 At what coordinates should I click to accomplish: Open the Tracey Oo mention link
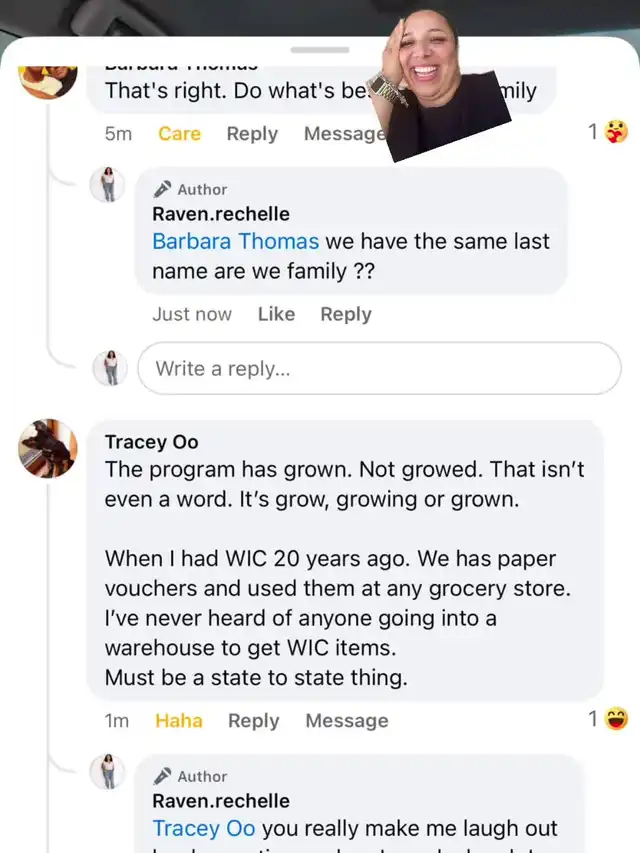(203, 828)
